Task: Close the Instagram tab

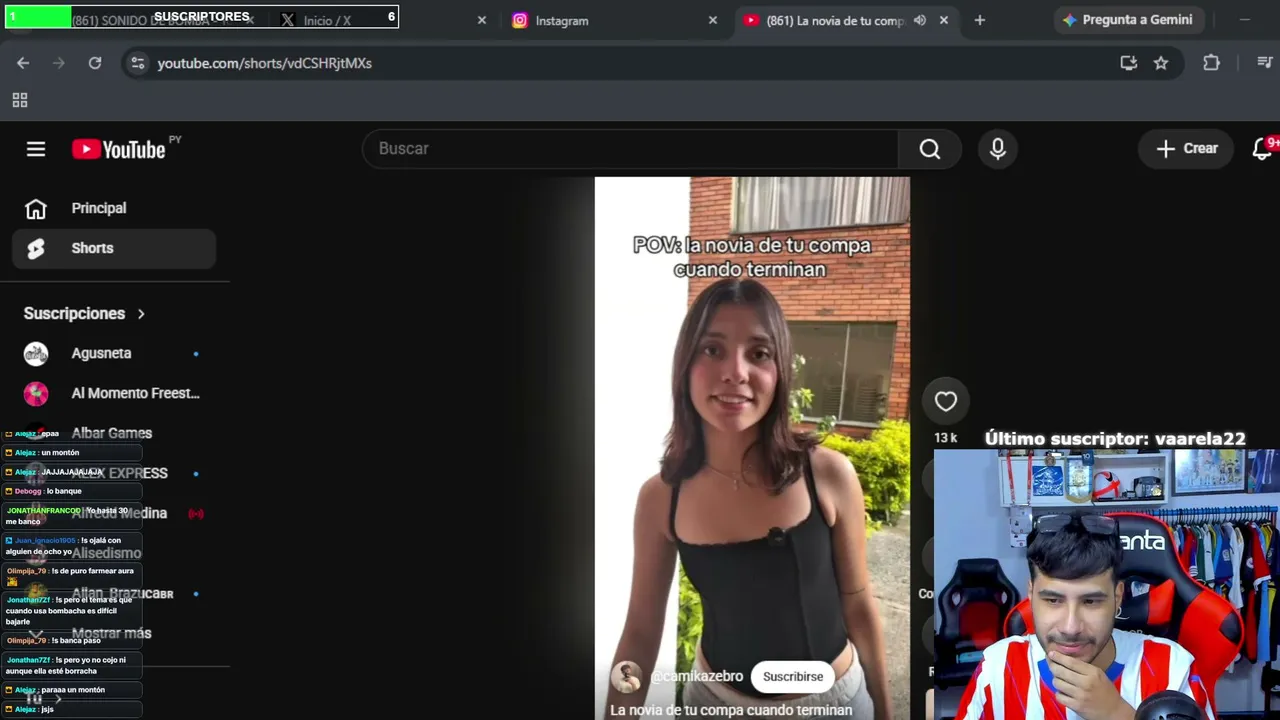Action: pos(713,20)
